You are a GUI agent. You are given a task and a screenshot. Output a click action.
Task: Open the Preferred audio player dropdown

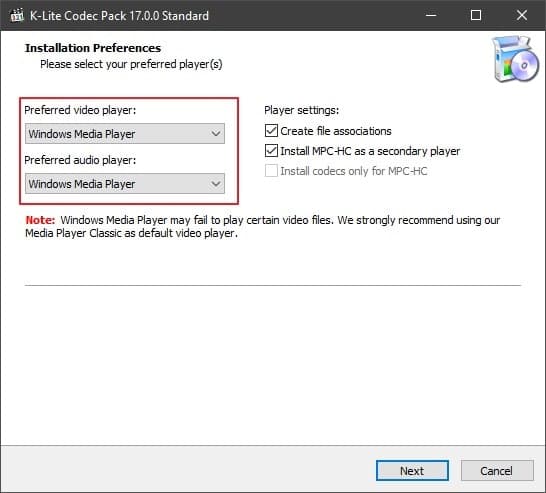(x=125, y=183)
